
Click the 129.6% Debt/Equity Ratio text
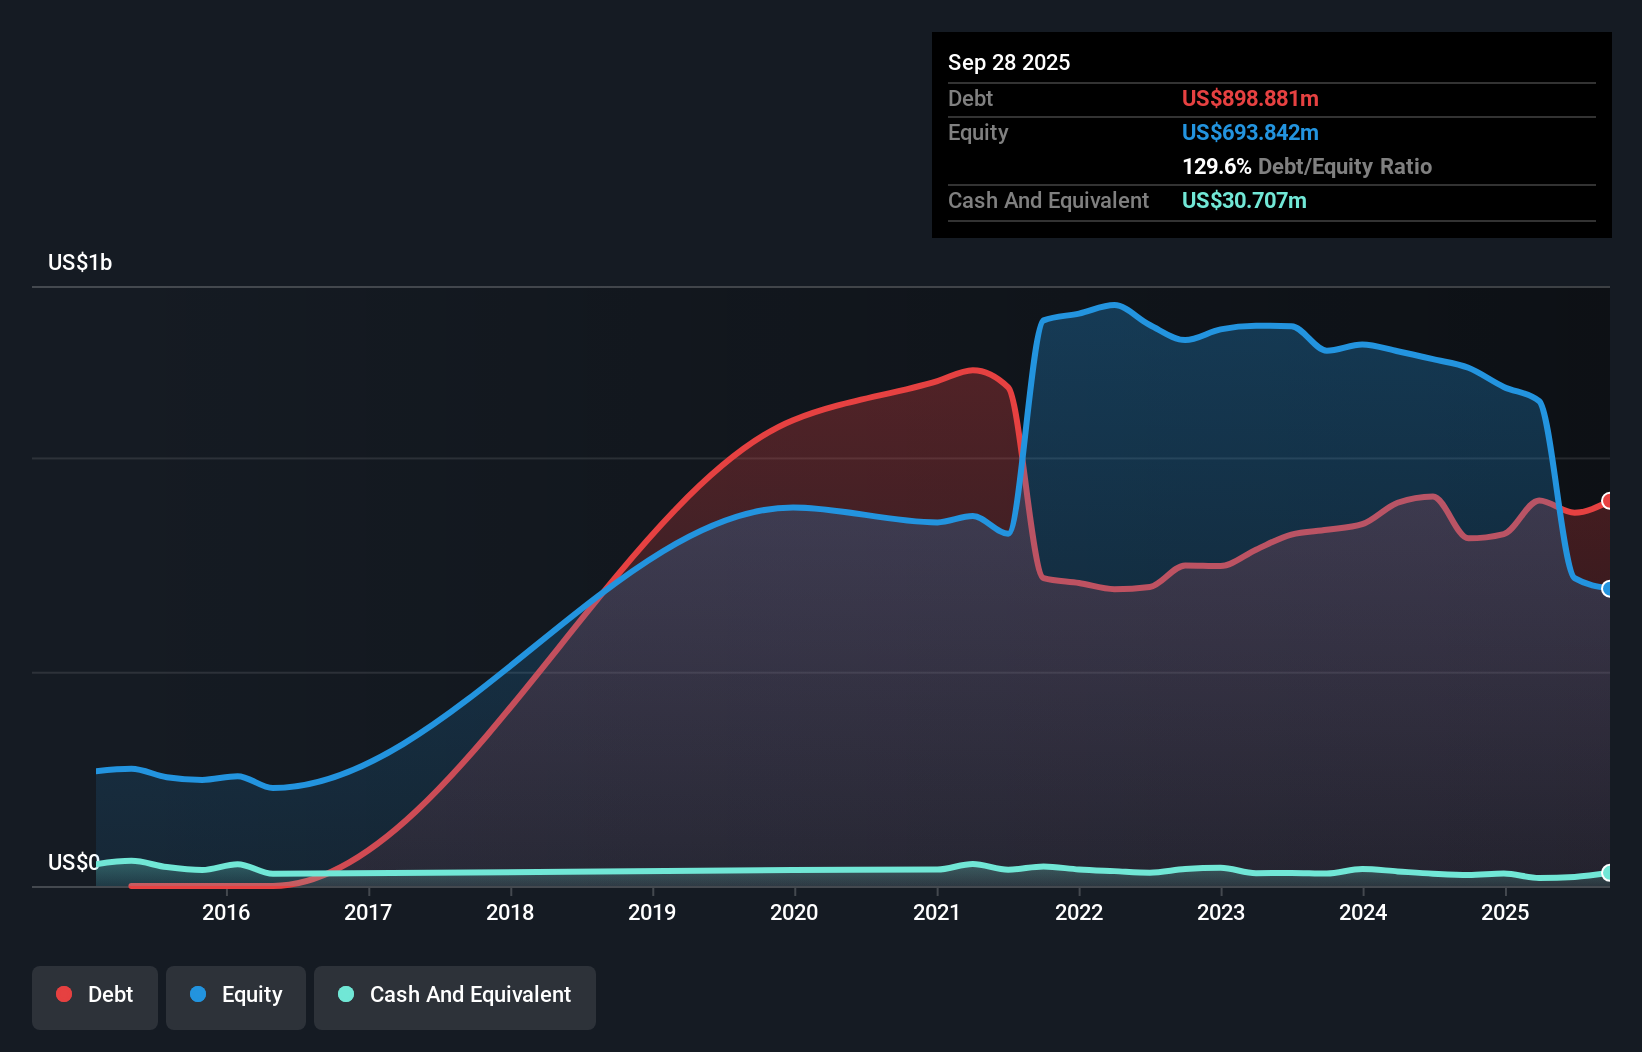(1307, 166)
